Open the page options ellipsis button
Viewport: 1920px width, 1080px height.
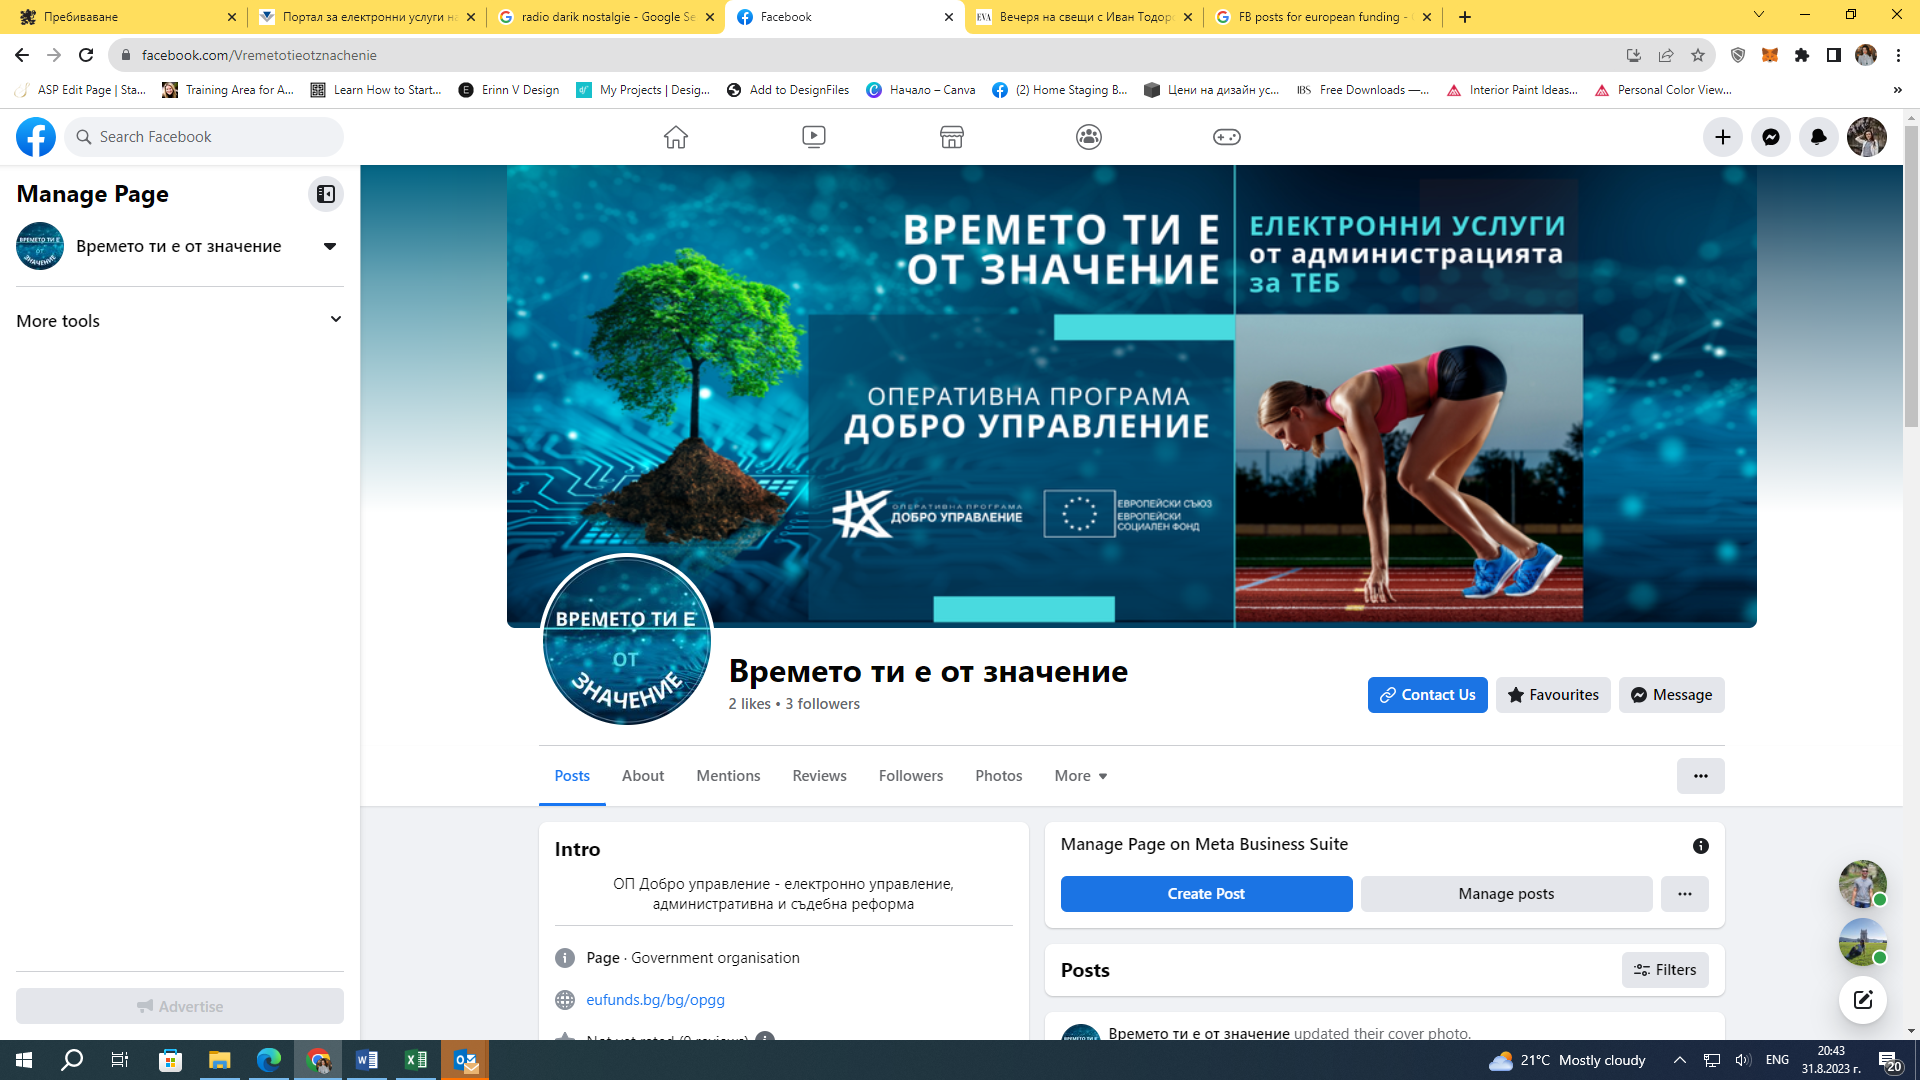[1701, 776]
